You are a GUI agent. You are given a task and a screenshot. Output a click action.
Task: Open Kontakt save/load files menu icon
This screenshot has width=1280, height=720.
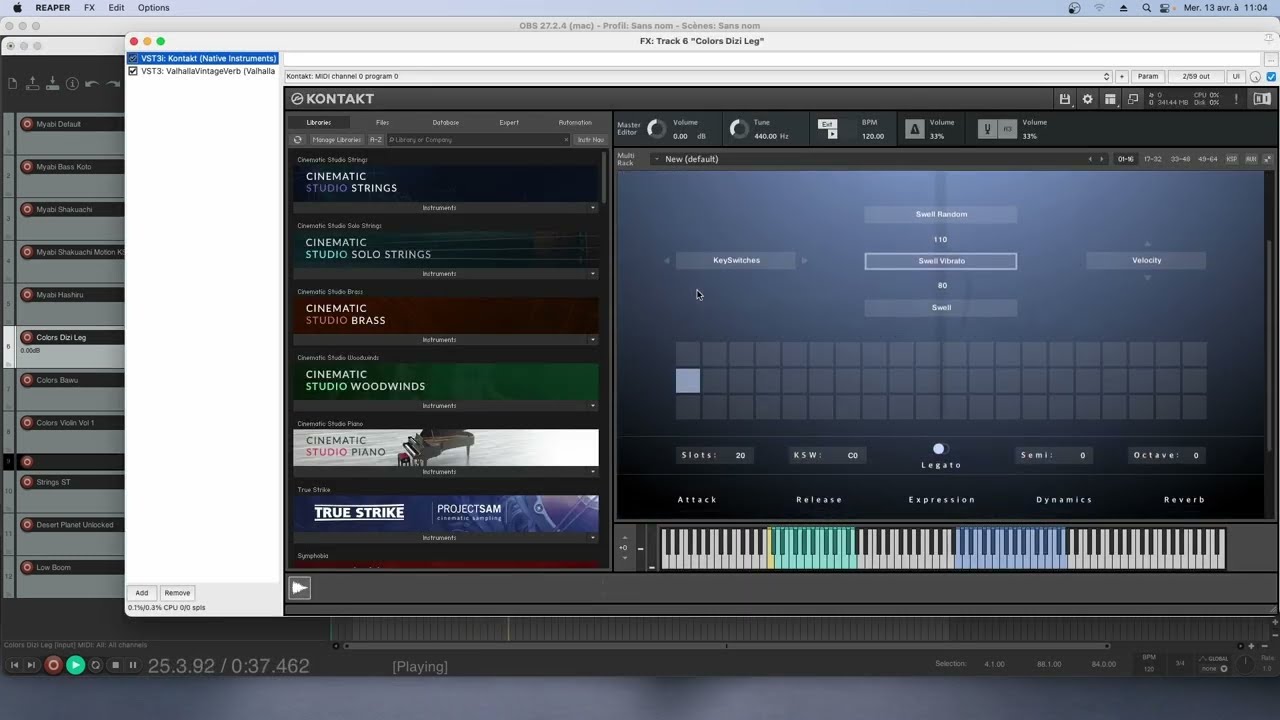click(1065, 99)
